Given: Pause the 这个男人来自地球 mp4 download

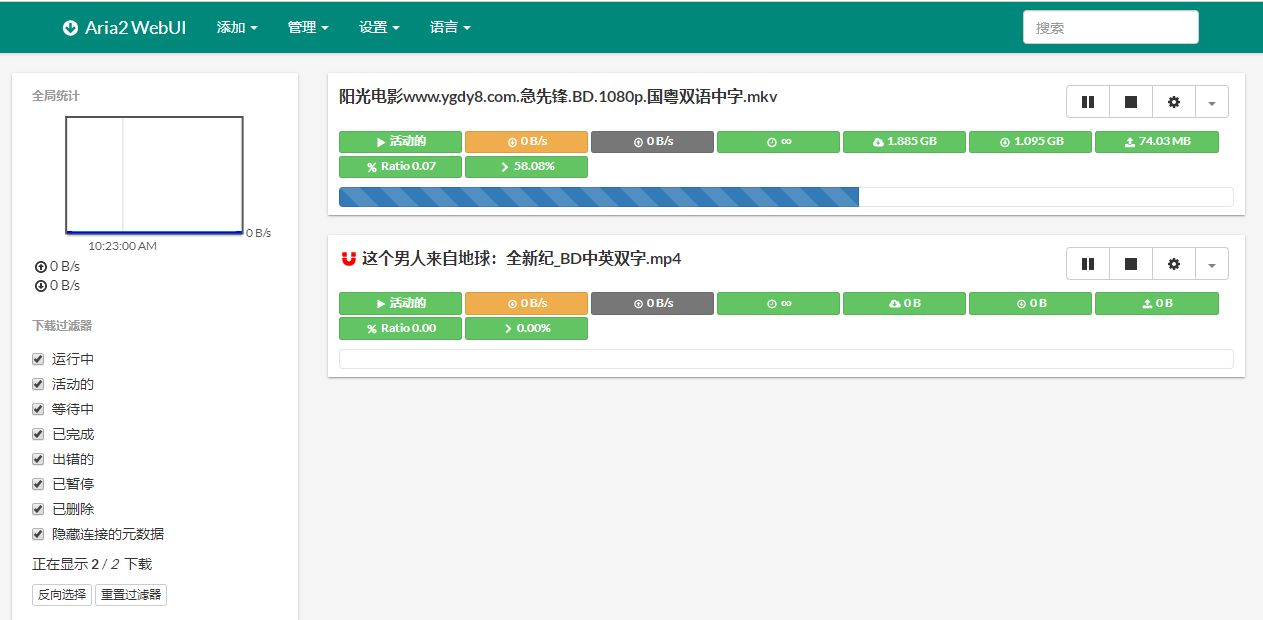Looking at the screenshot, I should 1088,263.
